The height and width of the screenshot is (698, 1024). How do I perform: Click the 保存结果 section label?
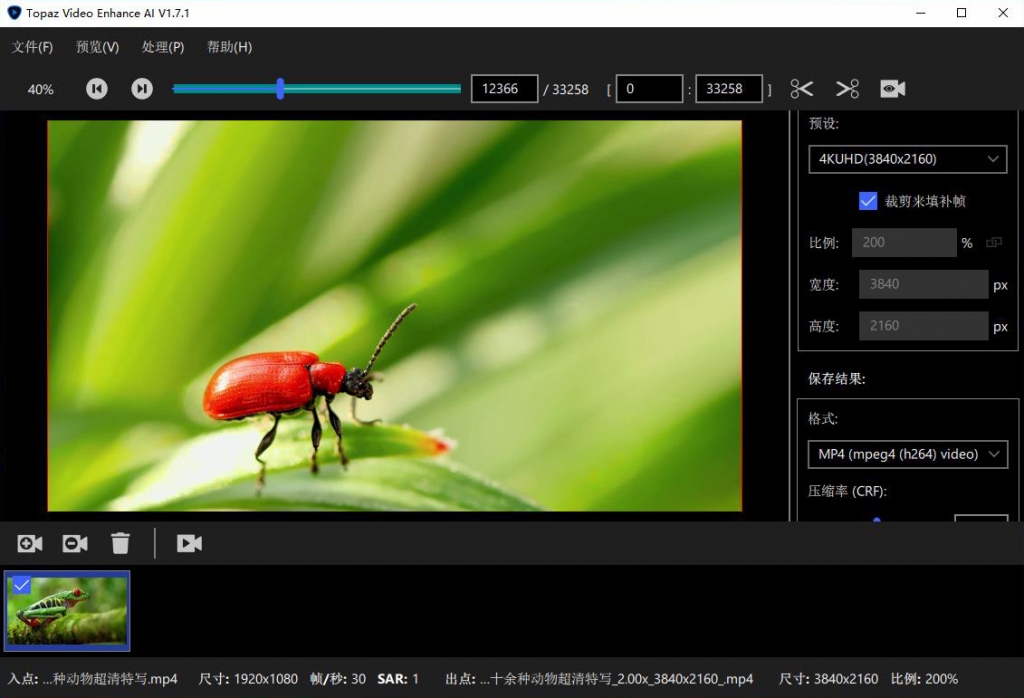[837, 379]
